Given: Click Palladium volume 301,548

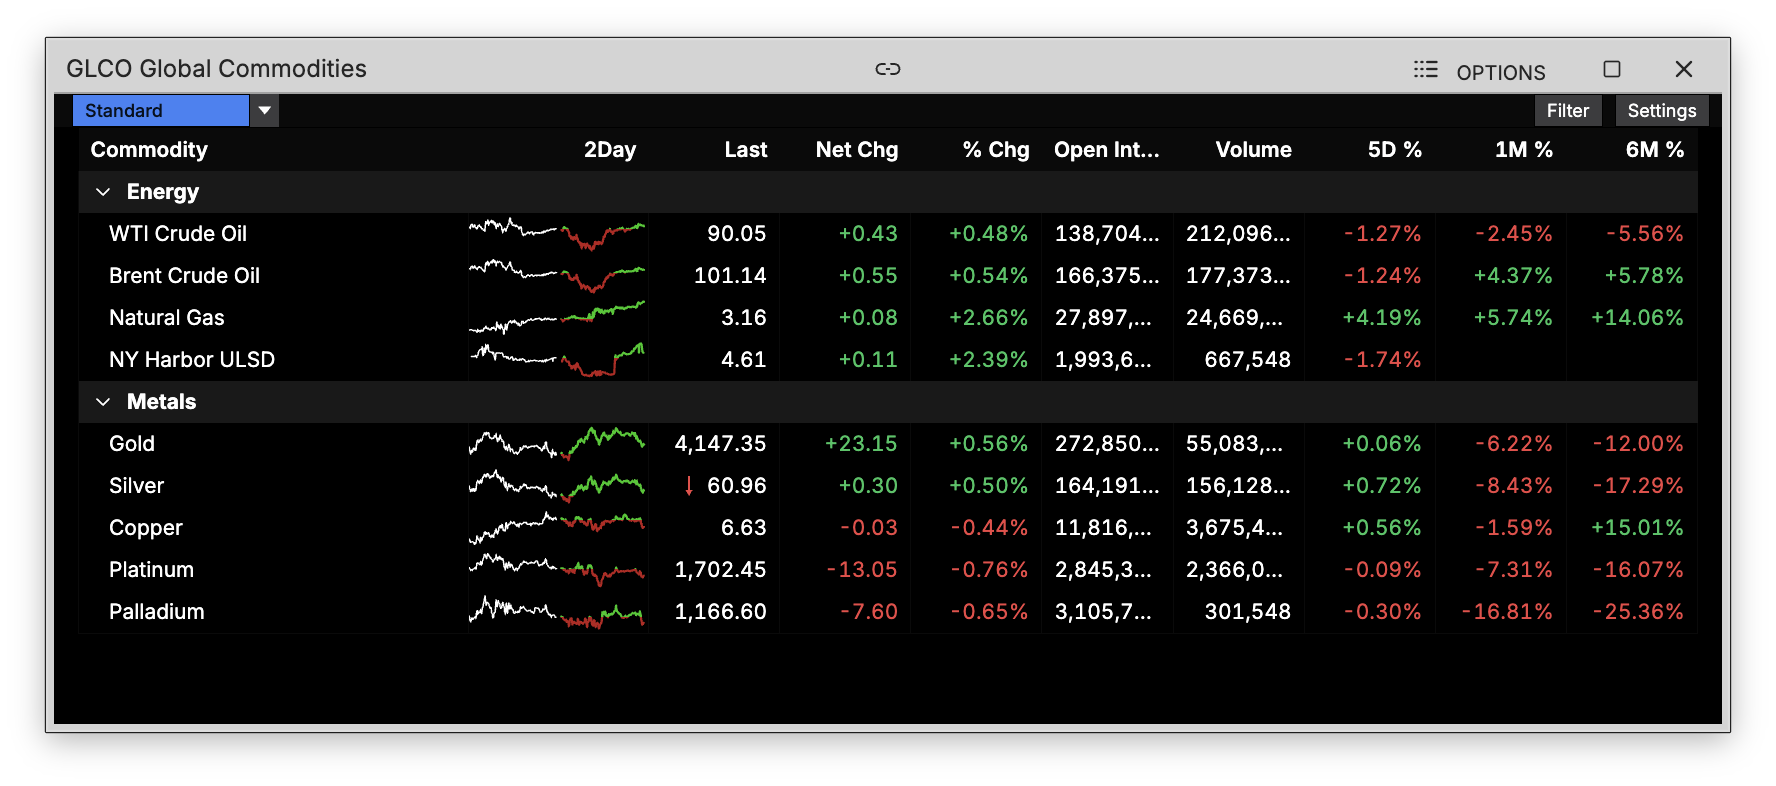Looking at the screenshot, I should pos(1248,612).
